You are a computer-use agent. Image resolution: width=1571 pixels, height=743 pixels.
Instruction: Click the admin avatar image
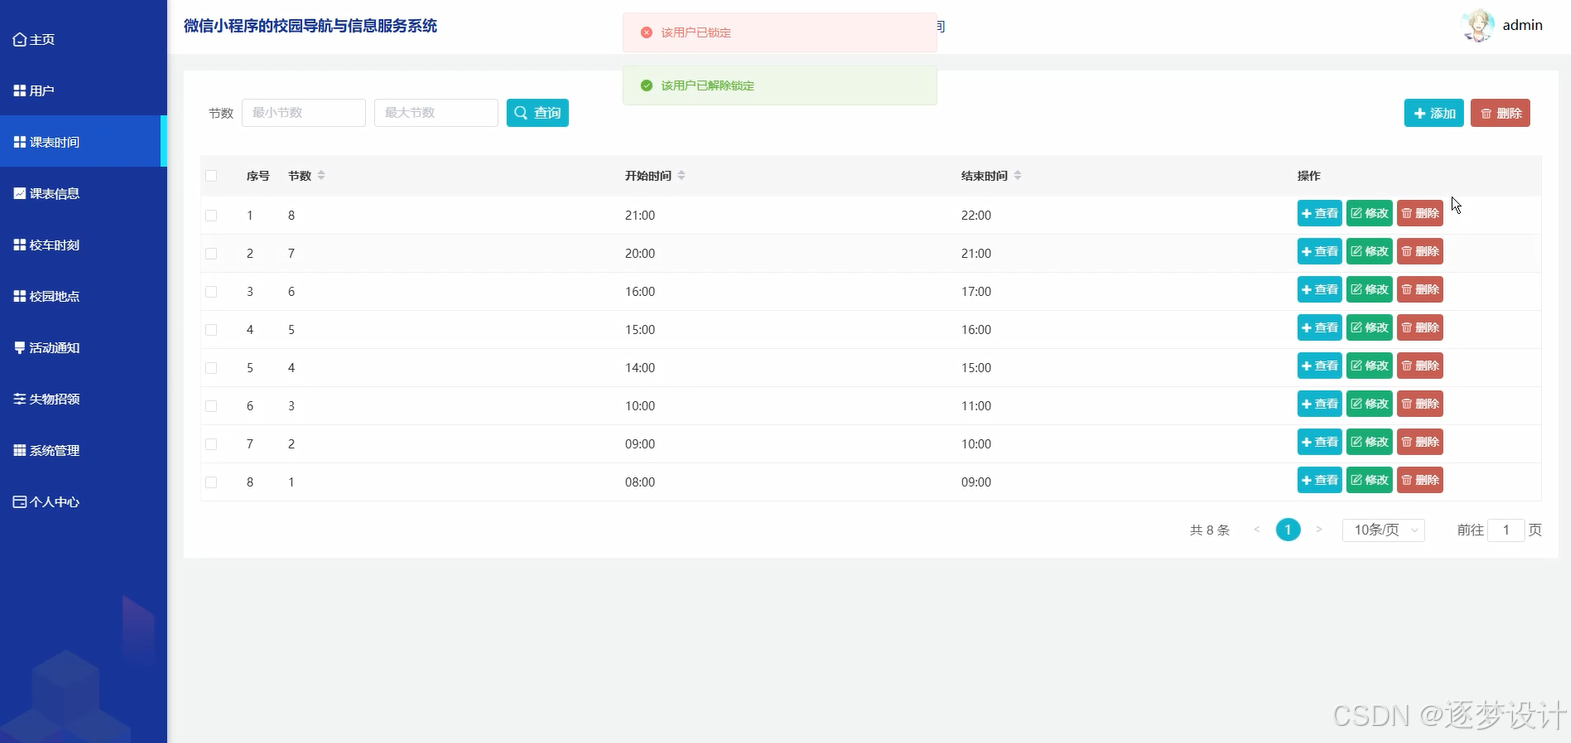(1477, 25)
